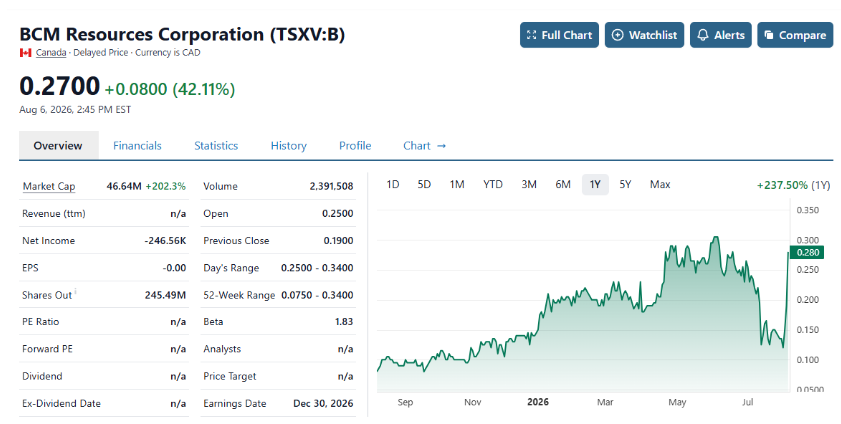Click the Market Cap link
The image size is (841, 424).
pos(49,187)
